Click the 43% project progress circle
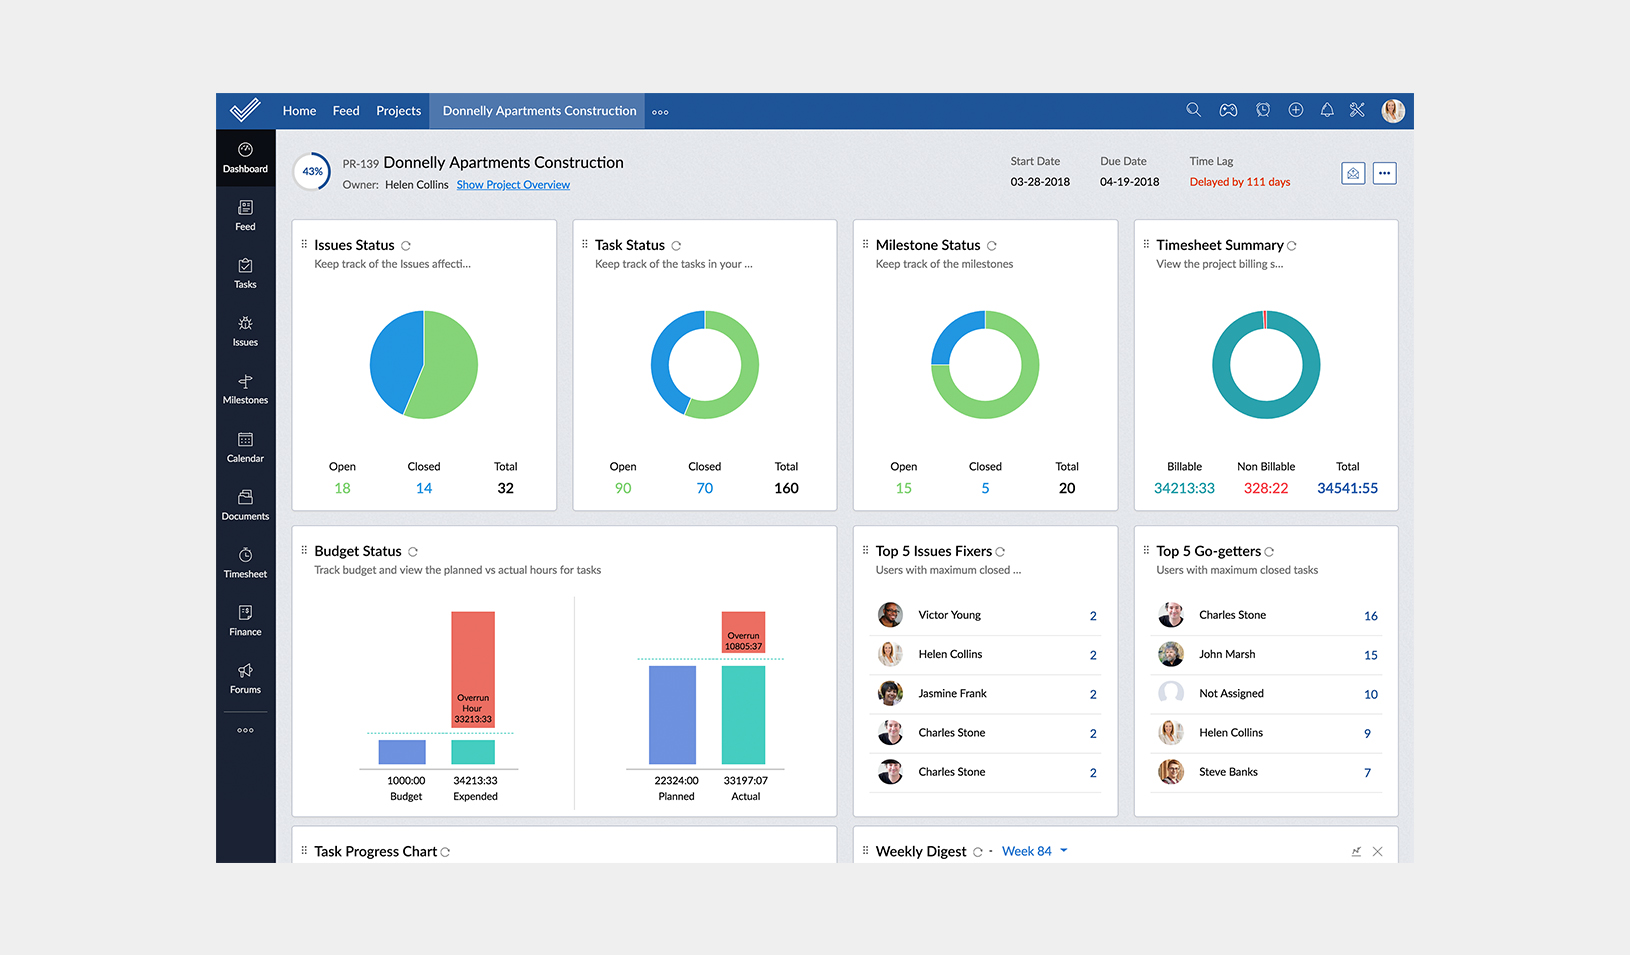Image resolution: width=1630 pixels, height=955 pixels. [x=312, y=171]
